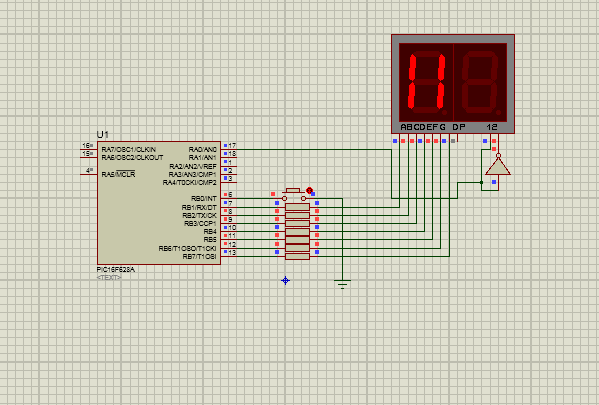Click the wire junction dot beside the inverter
This screenshot has width=599, height=405.
click(481, 183)
